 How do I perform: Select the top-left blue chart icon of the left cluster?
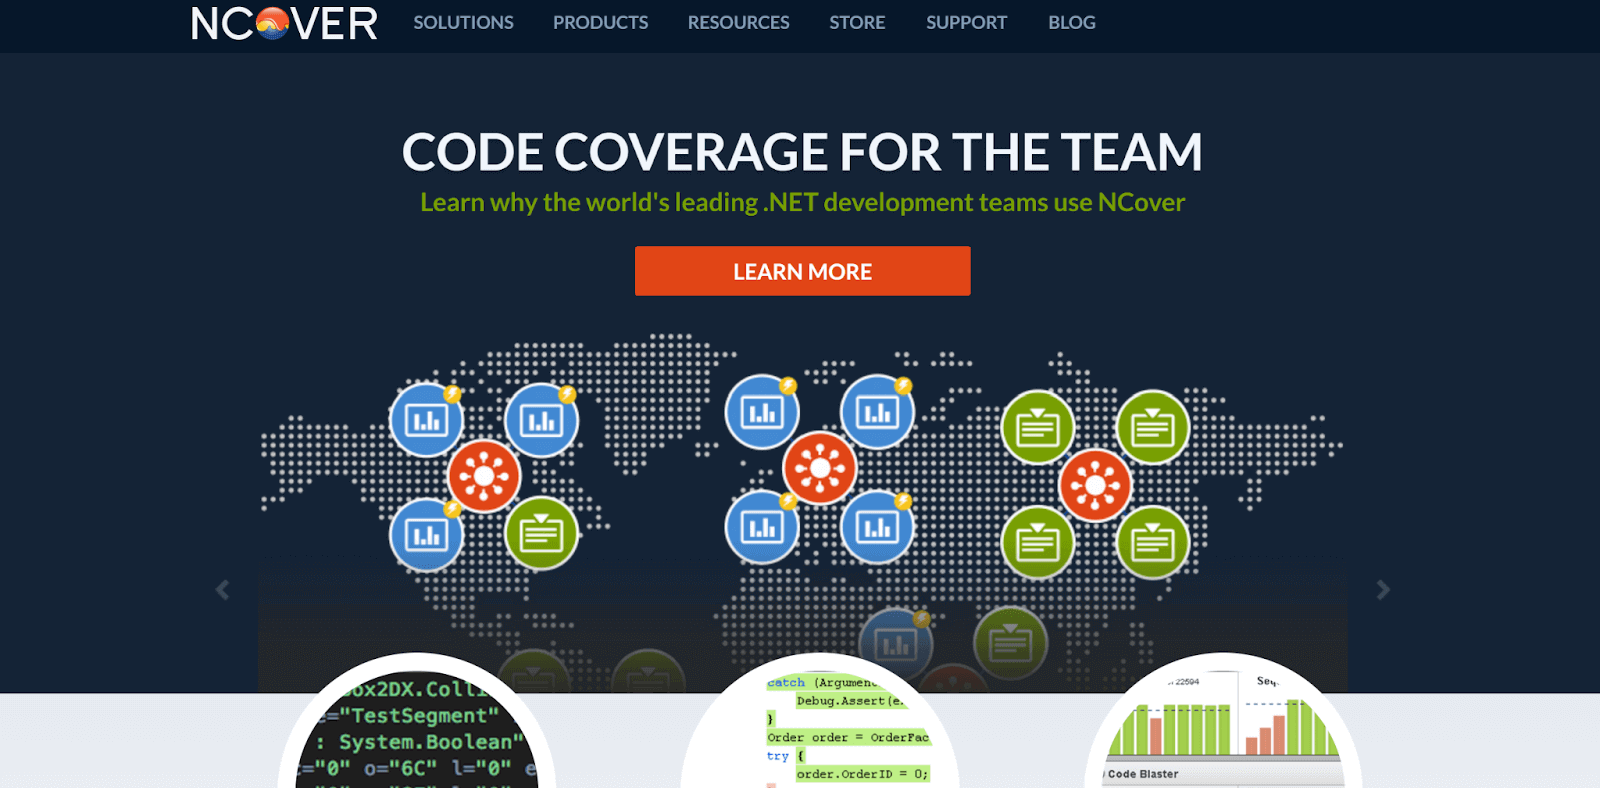pos(426,420)
